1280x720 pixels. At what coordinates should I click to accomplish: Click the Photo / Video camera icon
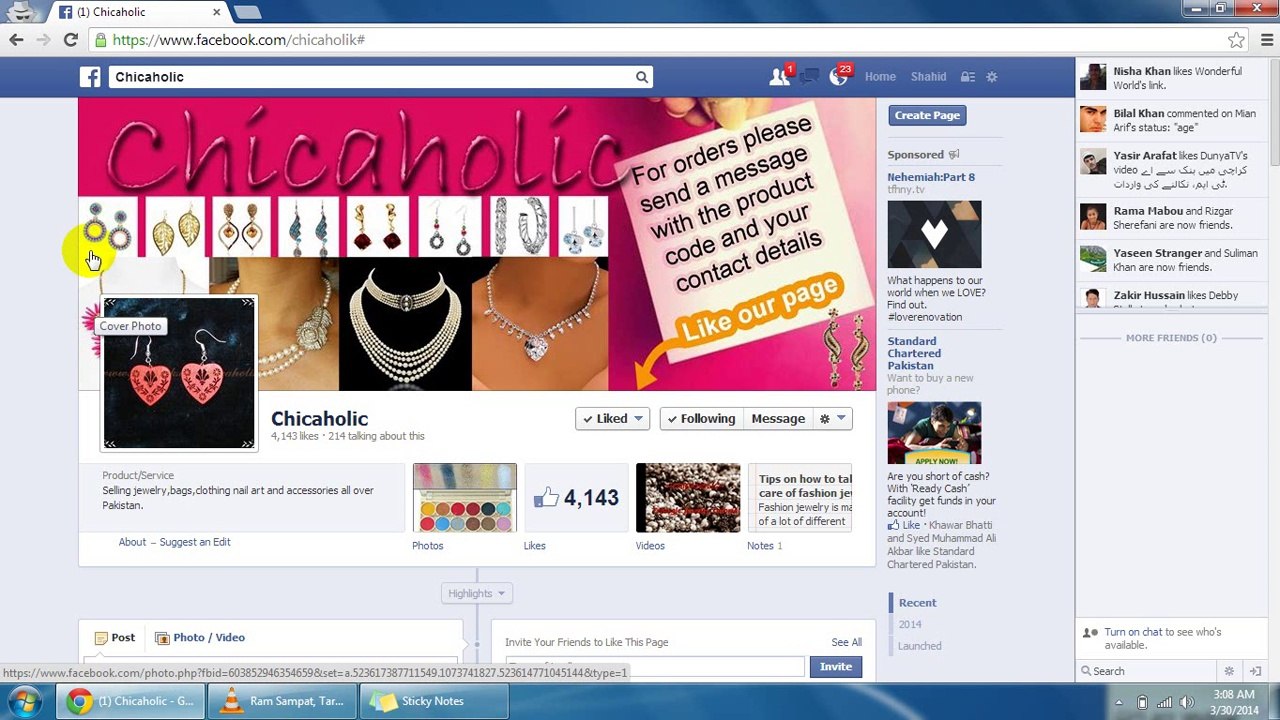point(161,638)
